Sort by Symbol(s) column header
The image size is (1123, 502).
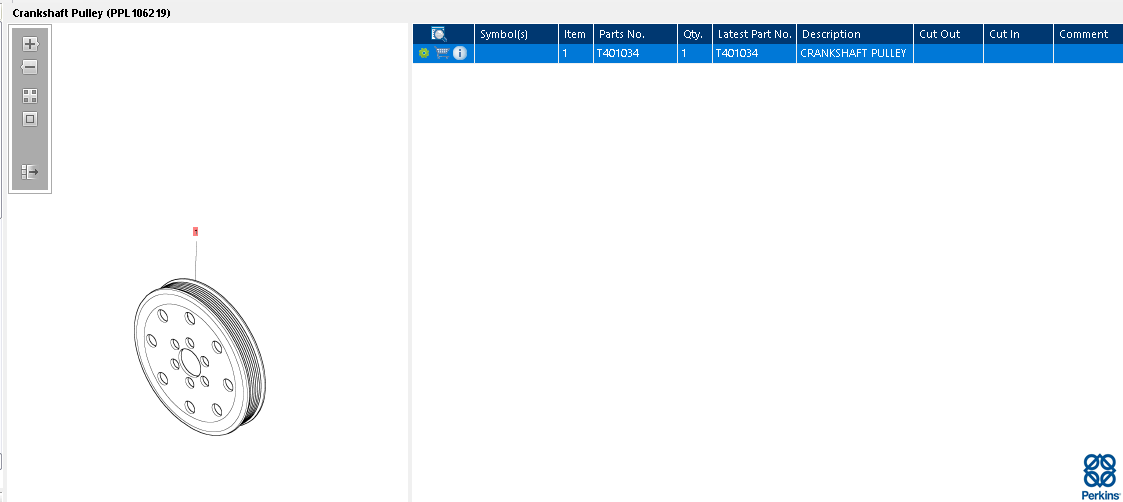tap(516, 34)
